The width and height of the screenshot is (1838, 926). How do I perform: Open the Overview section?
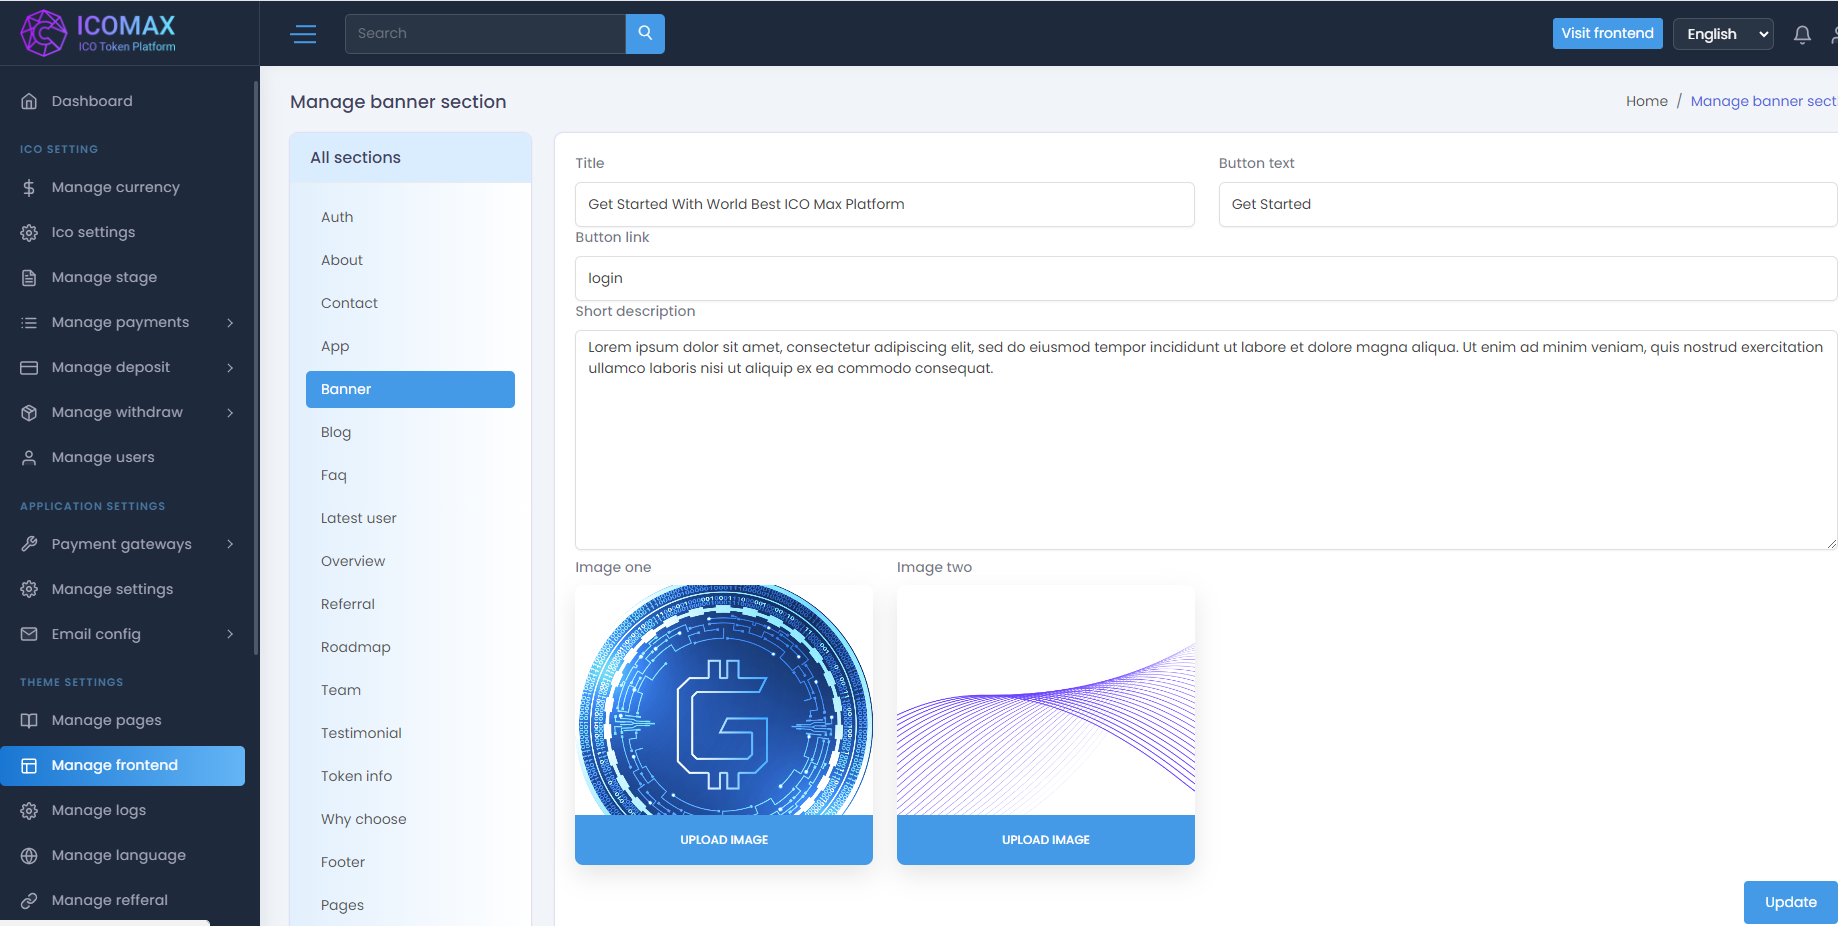[410, 561]
